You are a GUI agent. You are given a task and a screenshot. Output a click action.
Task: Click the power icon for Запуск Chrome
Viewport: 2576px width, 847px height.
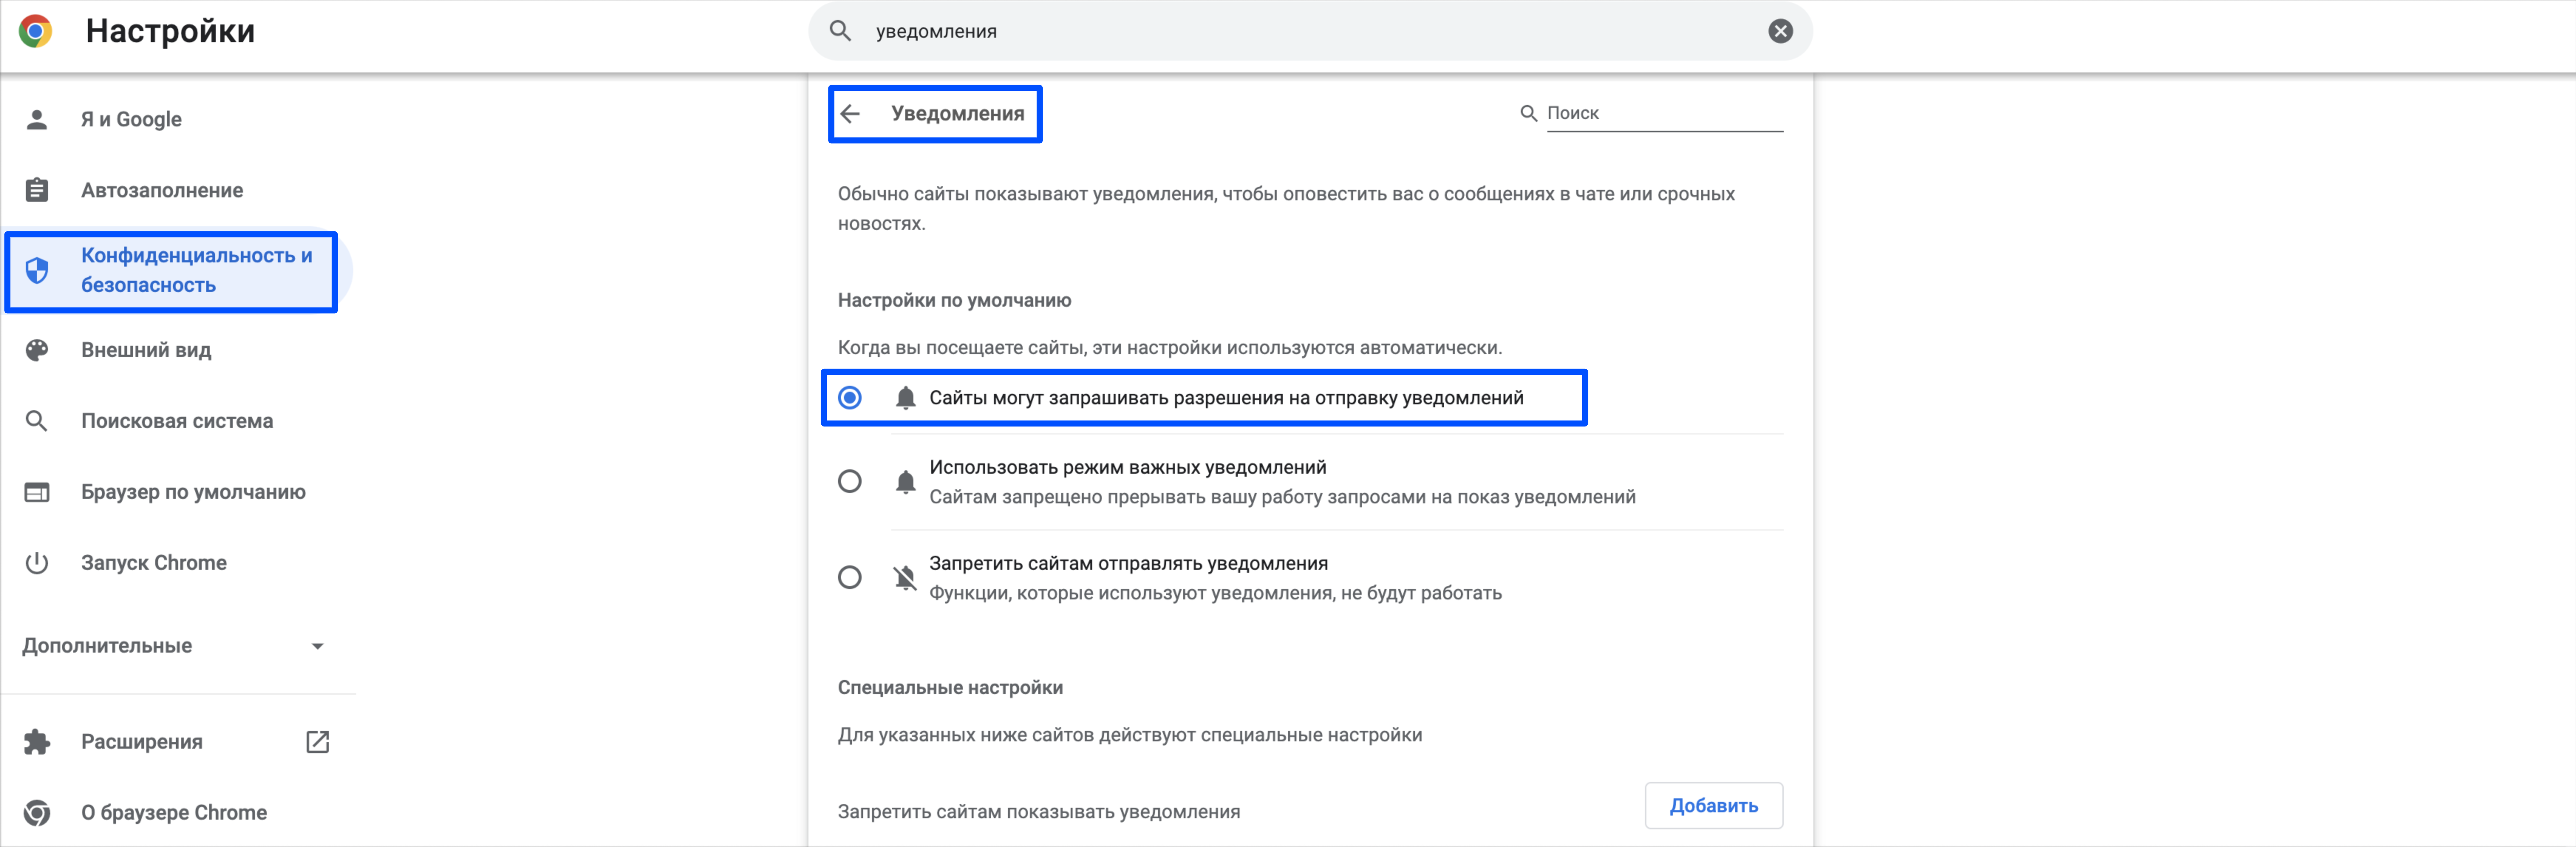(37, 563)
